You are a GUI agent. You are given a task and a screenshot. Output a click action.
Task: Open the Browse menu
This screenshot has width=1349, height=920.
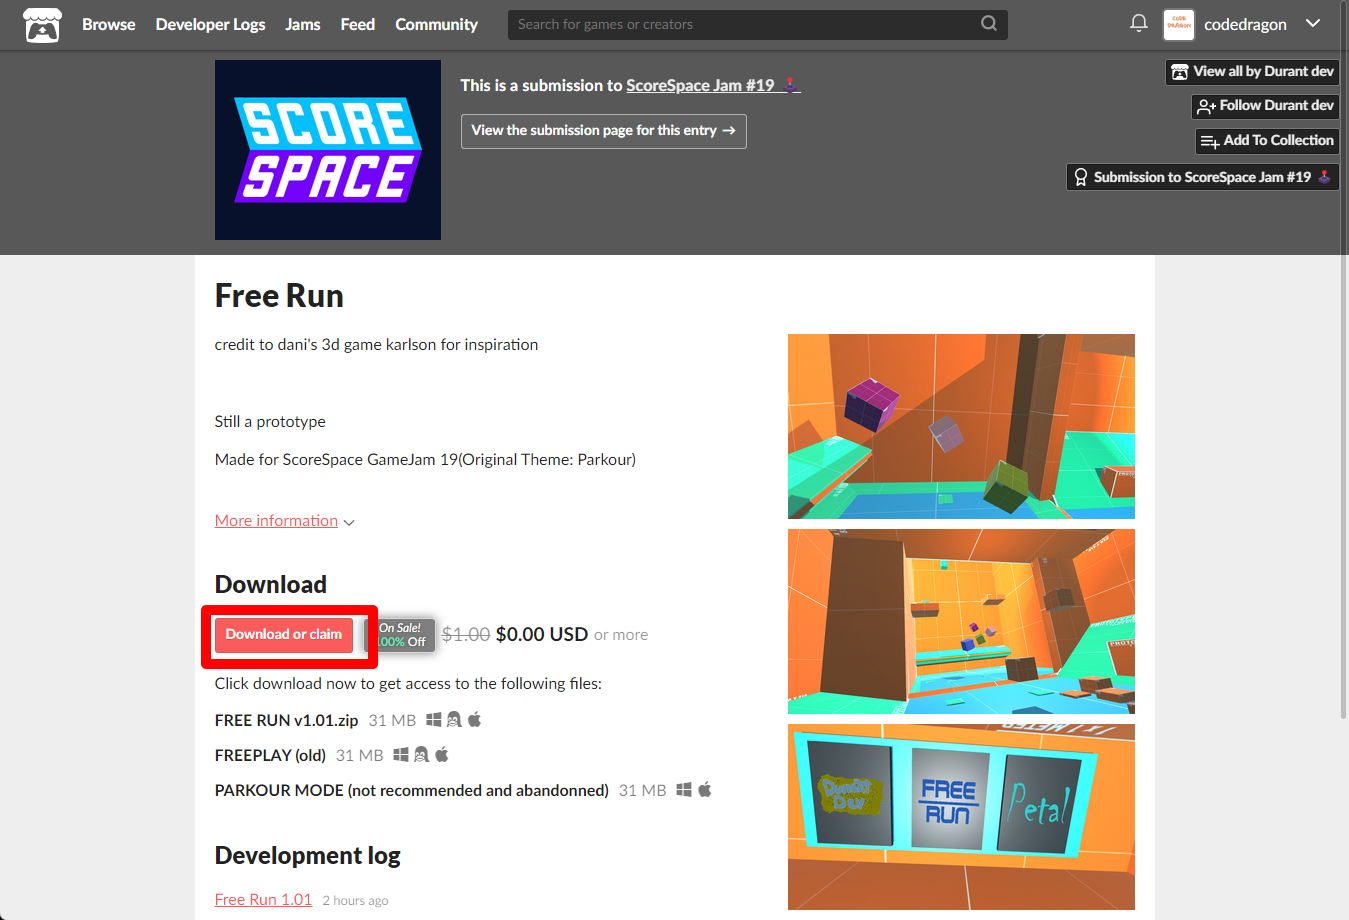click(108, 24)
